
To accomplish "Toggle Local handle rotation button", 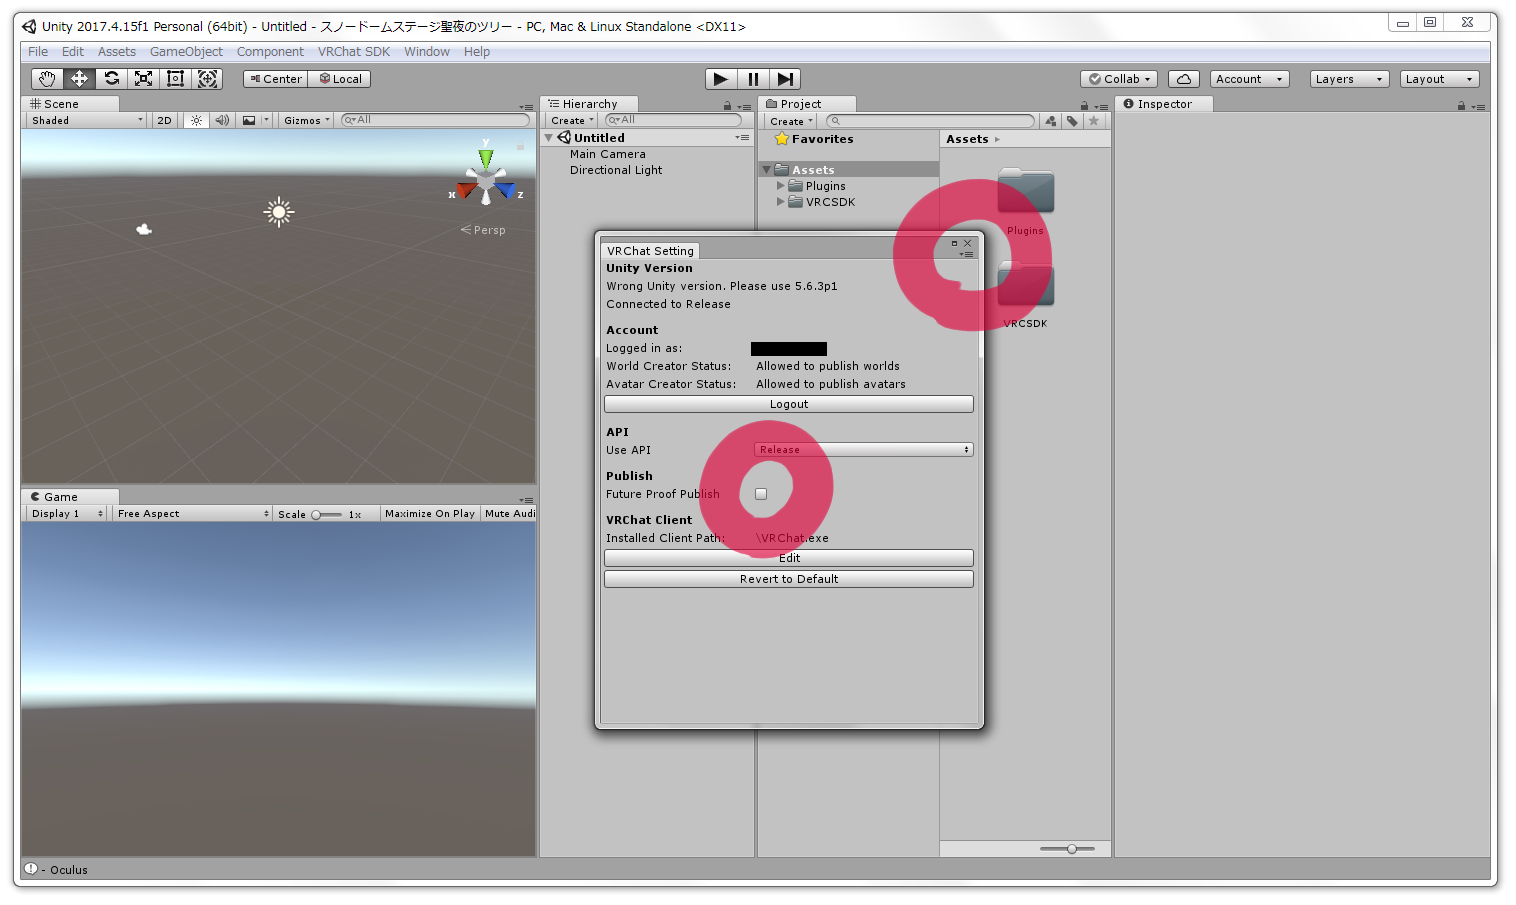I will point(340,79).
